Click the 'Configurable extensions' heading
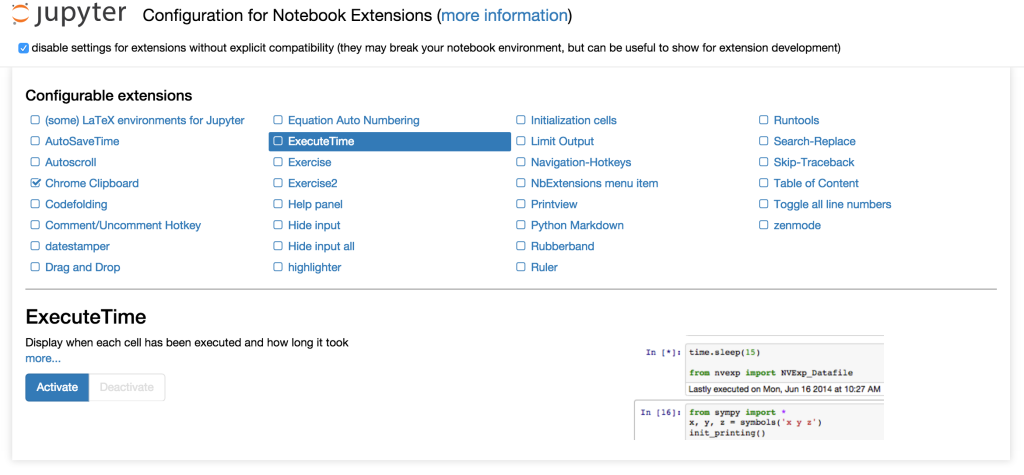This screenshot has height=475, width=1024. [x=109, y=96]
